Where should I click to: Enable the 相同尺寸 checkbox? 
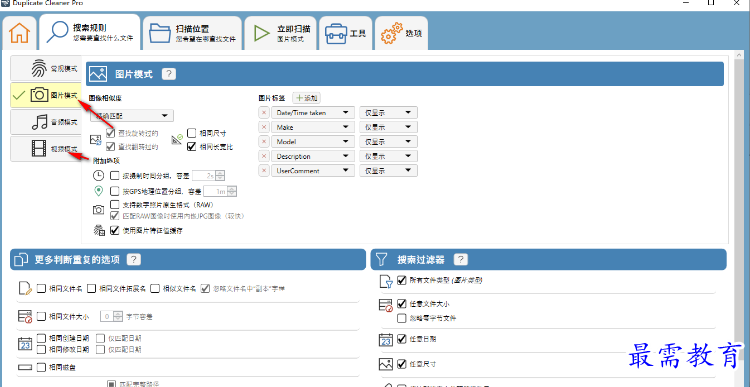tap(191, 133)
